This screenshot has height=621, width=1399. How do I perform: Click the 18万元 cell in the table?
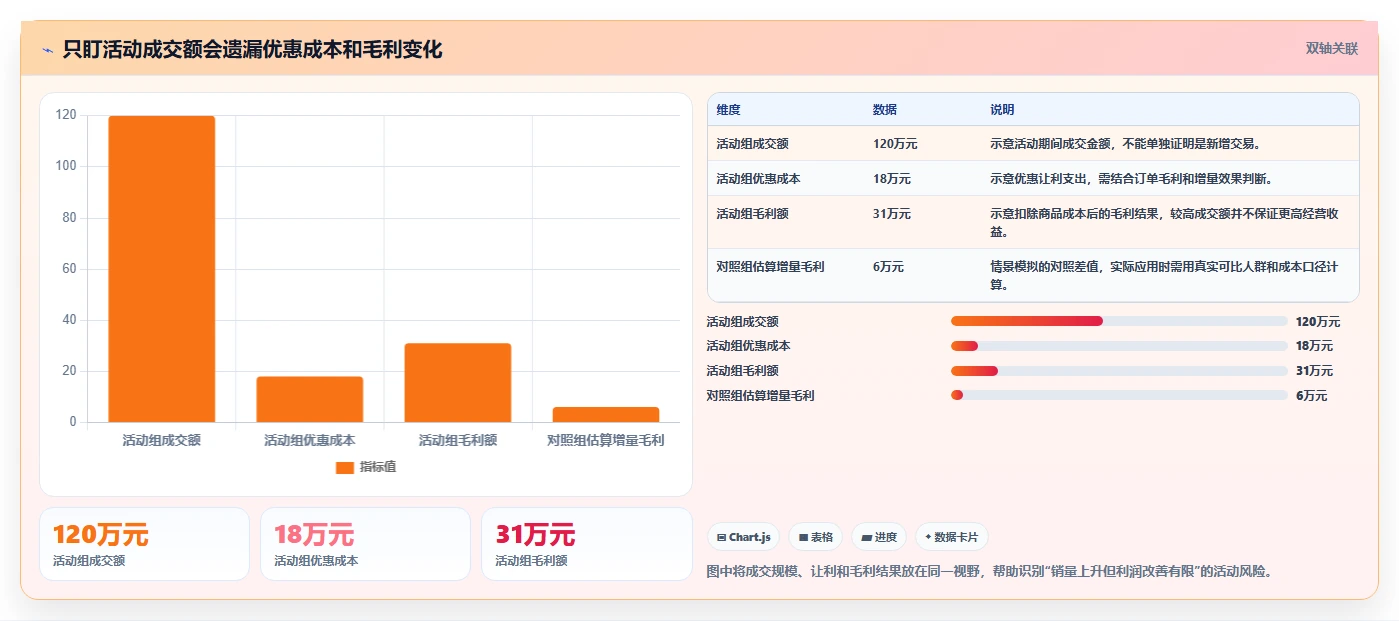(892, 179)
